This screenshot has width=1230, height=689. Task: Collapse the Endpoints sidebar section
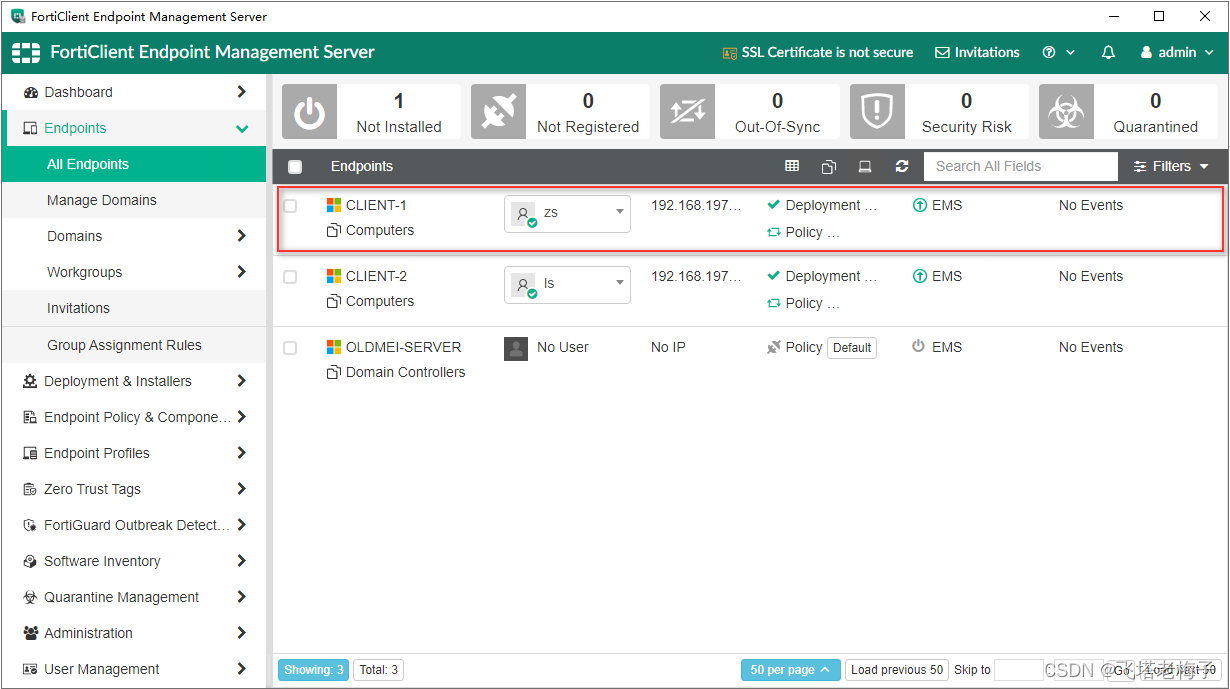tap(242, 128)
